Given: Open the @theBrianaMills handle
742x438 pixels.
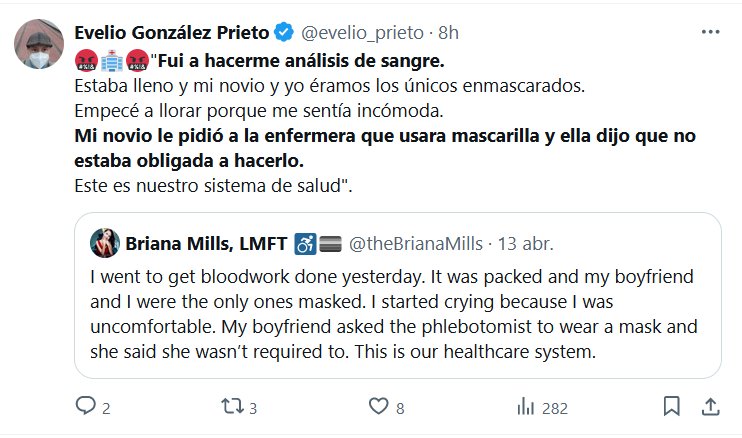Looking at the screenshot, I should point(415,243).
